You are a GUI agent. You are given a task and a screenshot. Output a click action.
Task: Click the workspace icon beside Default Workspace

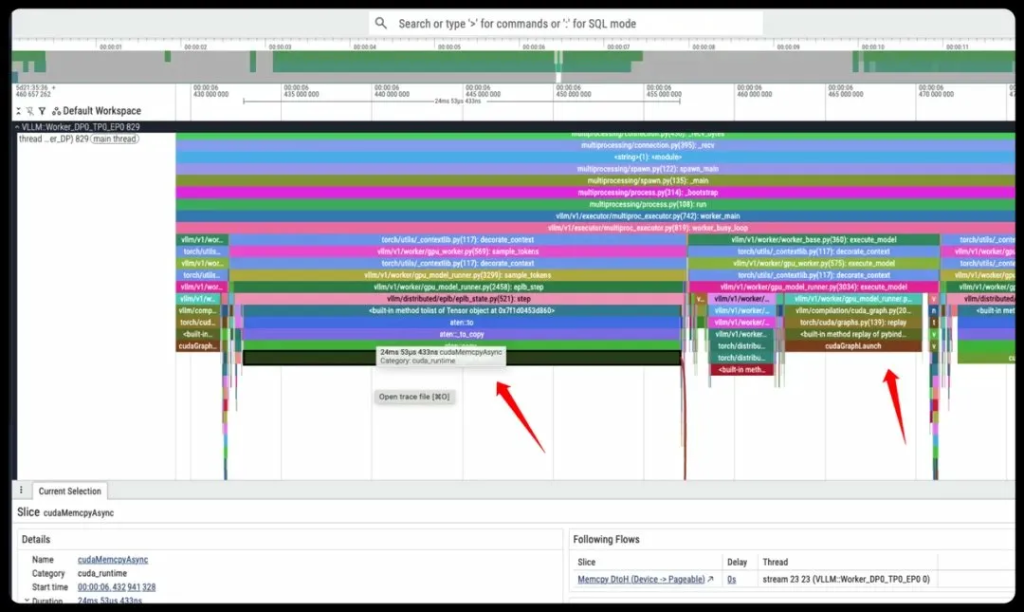pyautogui.click(x=56, y=111)
